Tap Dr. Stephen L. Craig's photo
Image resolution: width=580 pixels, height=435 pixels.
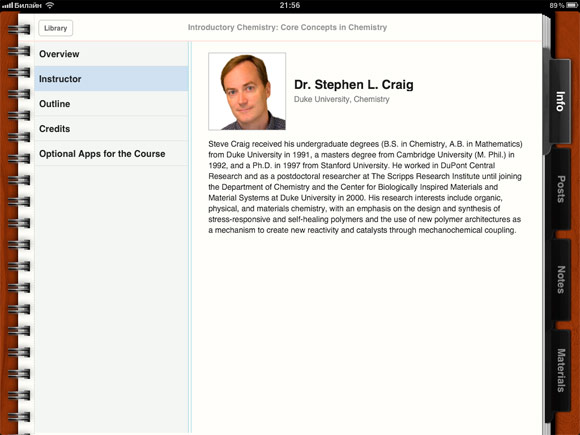(247, 91)
